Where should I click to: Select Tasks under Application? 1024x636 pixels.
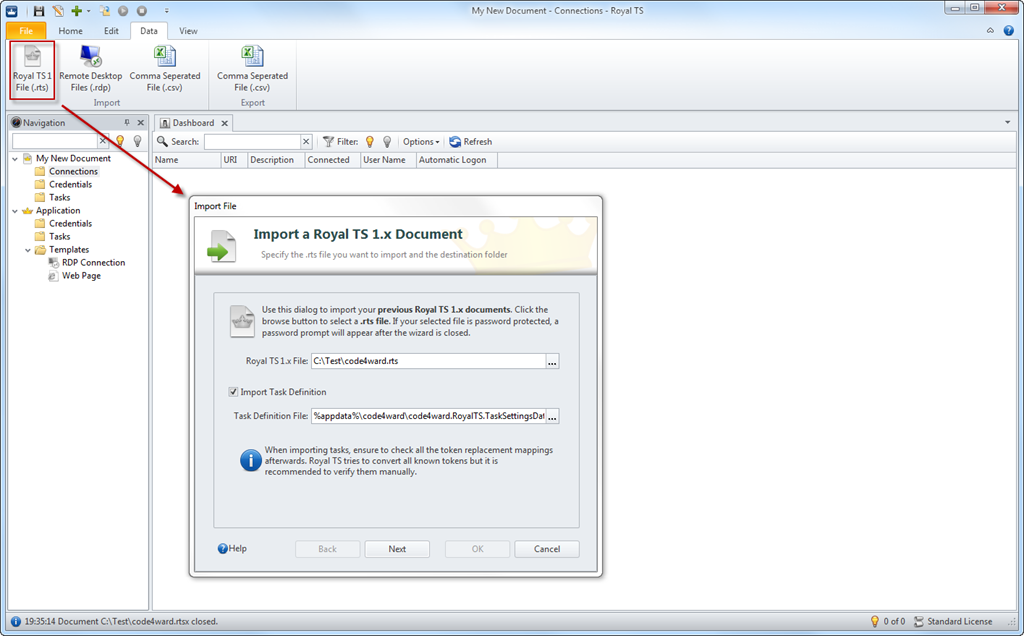click(59, 236)
